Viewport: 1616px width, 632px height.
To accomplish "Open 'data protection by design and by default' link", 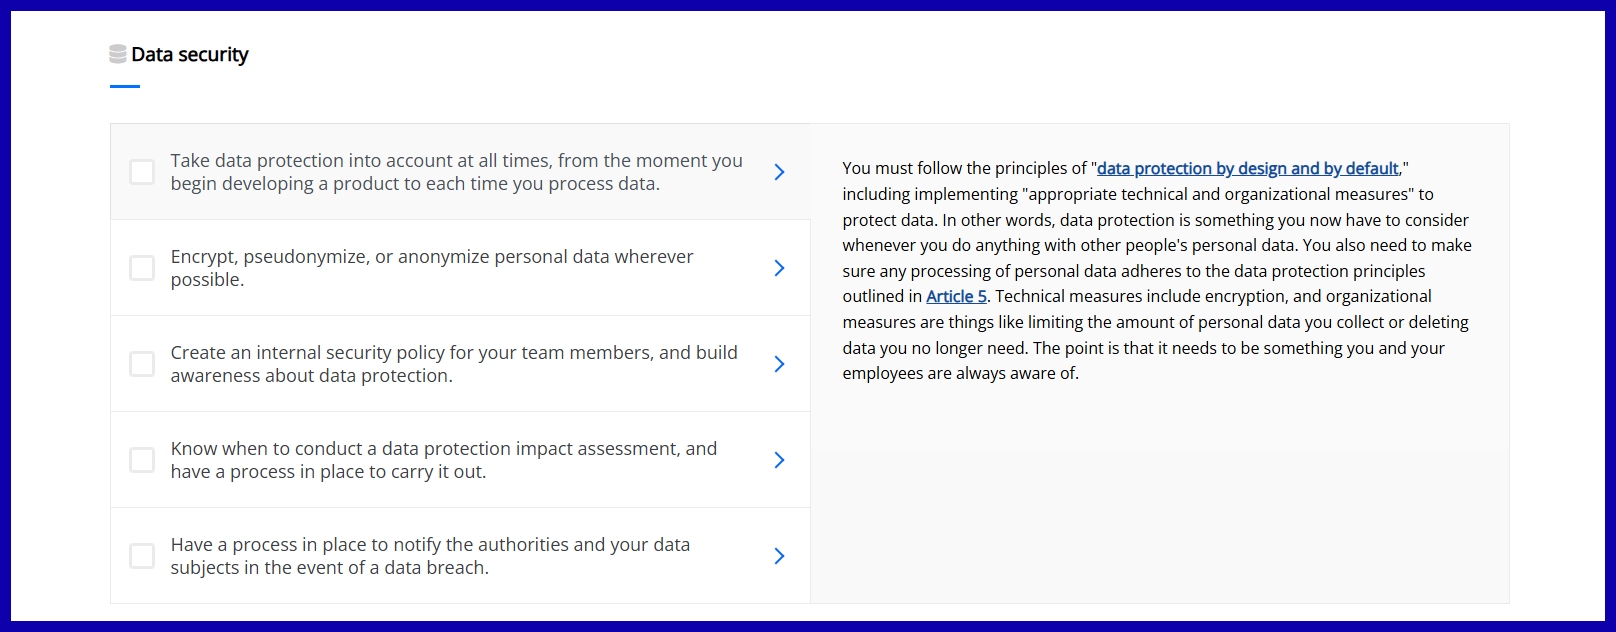I will pos(1247,169).
